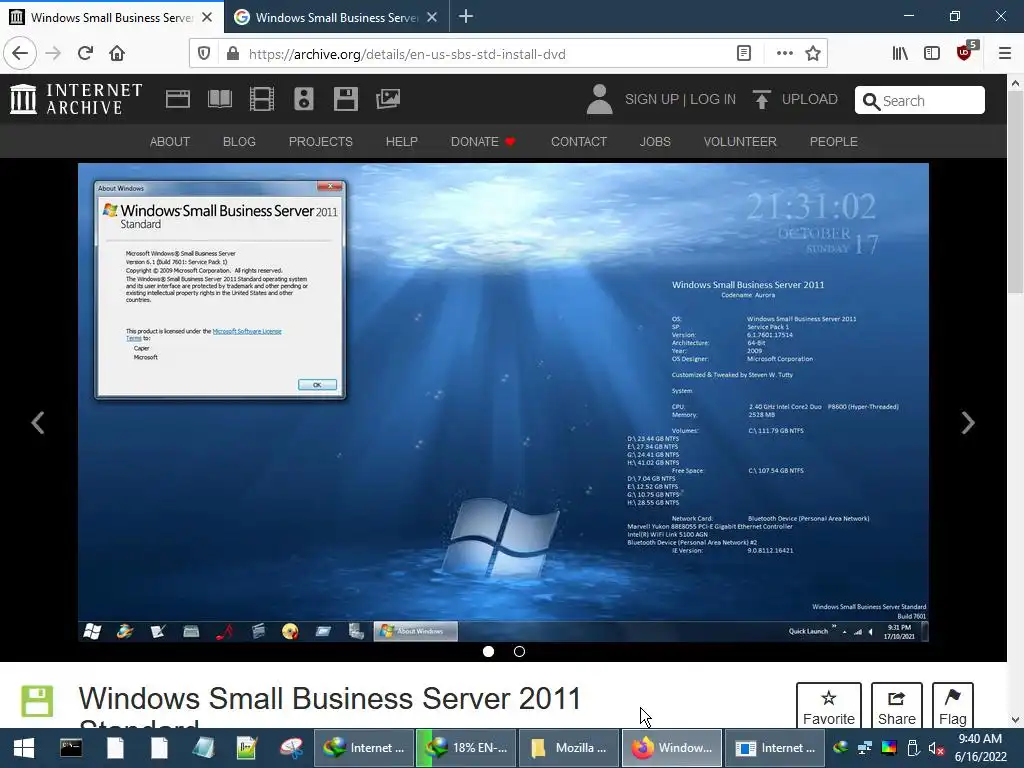This screenshot has width=1024, height=768.
Task: Open a new browser tab
Action: coord(466,16)
